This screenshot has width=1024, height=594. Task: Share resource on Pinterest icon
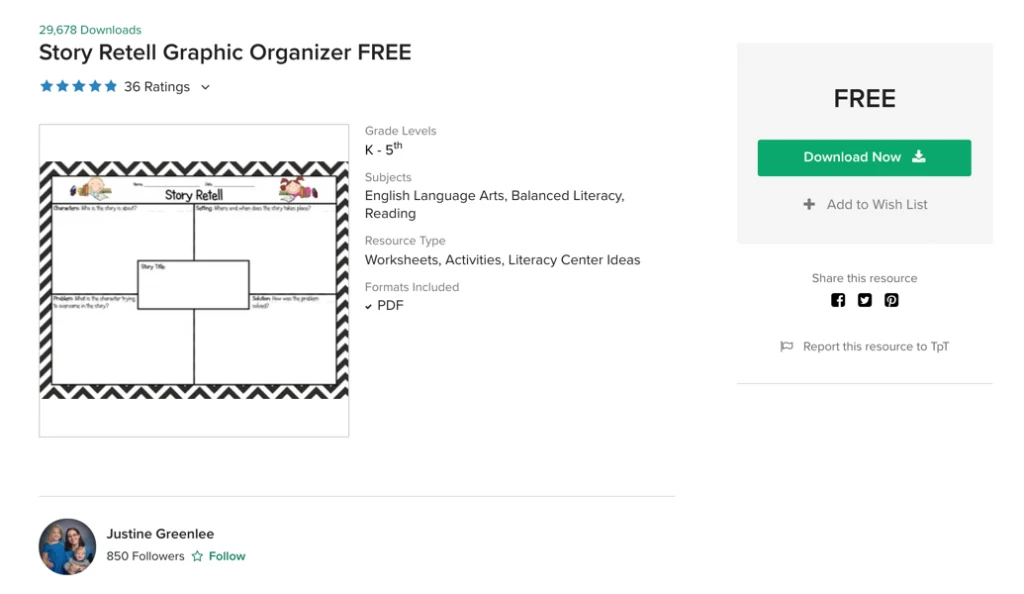tap(891, 300)
